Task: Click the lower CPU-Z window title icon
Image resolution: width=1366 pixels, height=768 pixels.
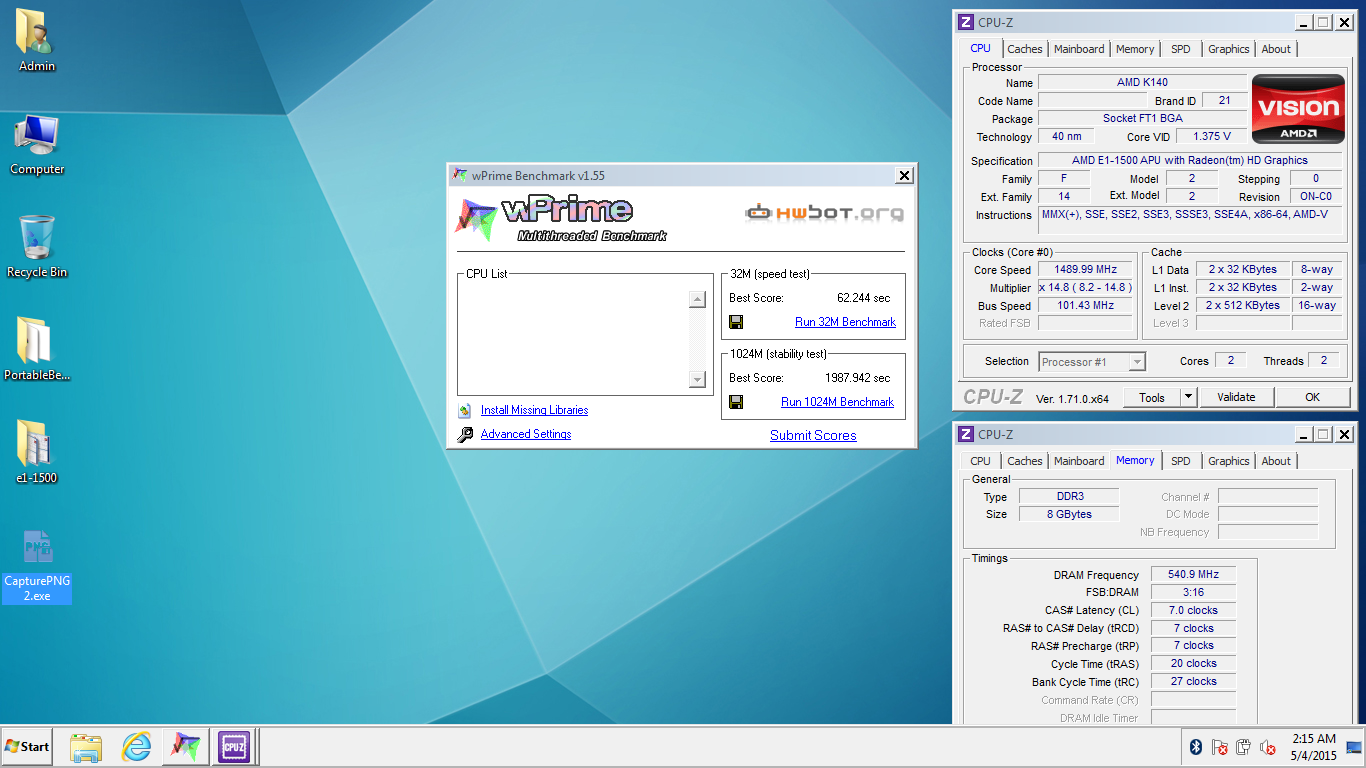Action: click(966, 434)
